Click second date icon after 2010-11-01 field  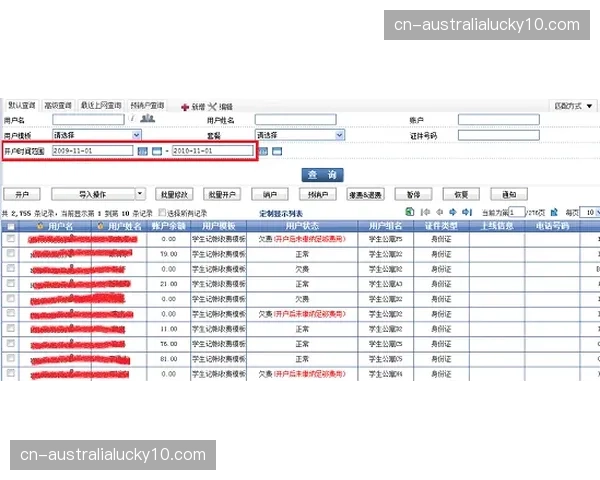277,152
